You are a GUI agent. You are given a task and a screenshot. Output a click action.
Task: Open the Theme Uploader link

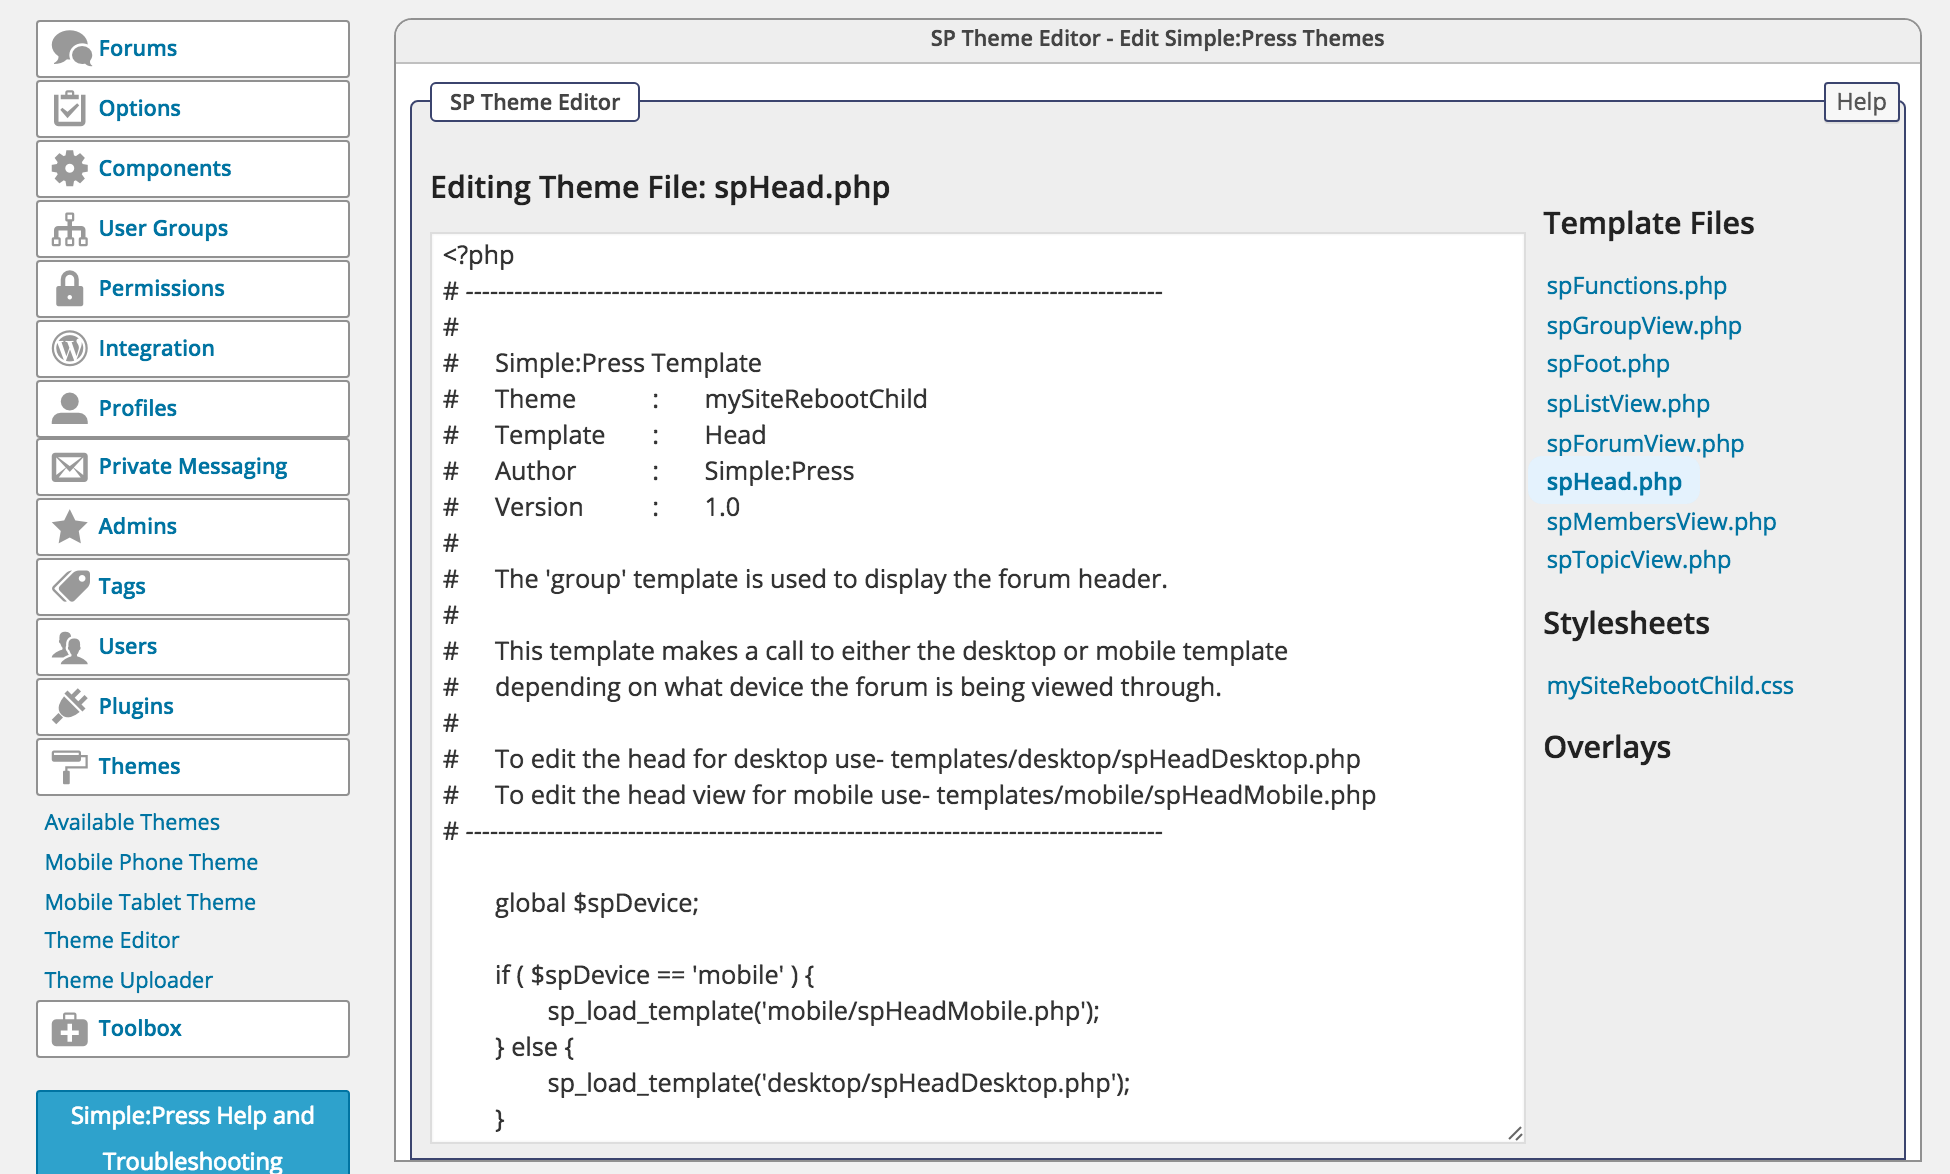pos(129,980)
